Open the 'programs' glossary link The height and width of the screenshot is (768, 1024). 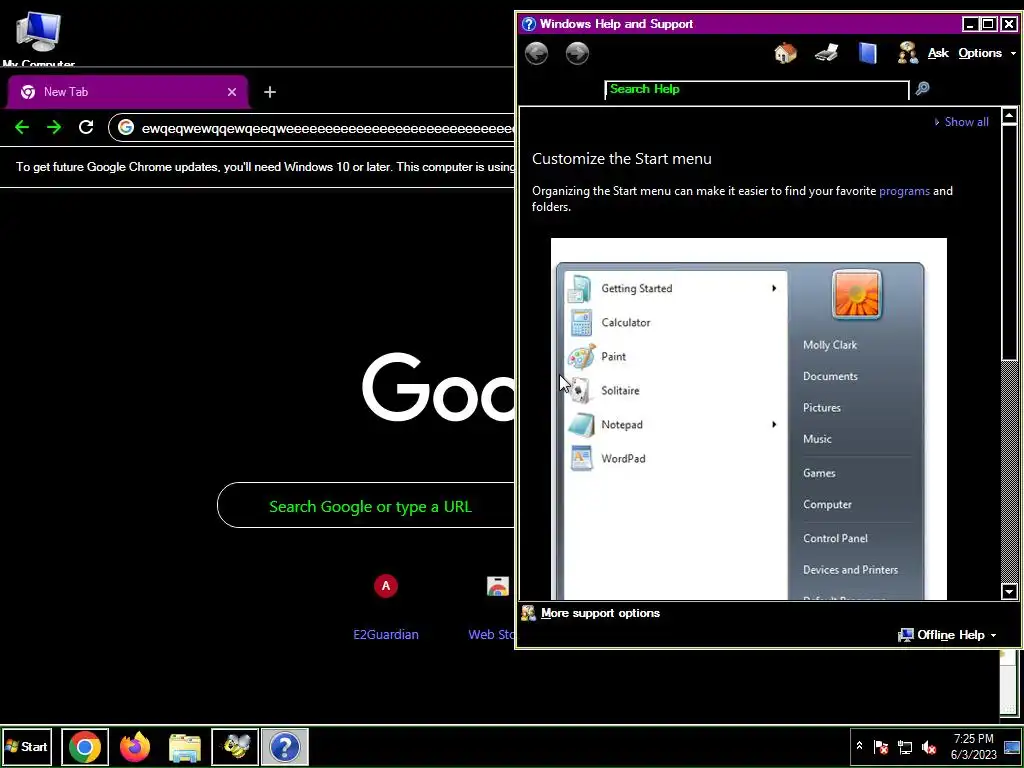(904, 191)
